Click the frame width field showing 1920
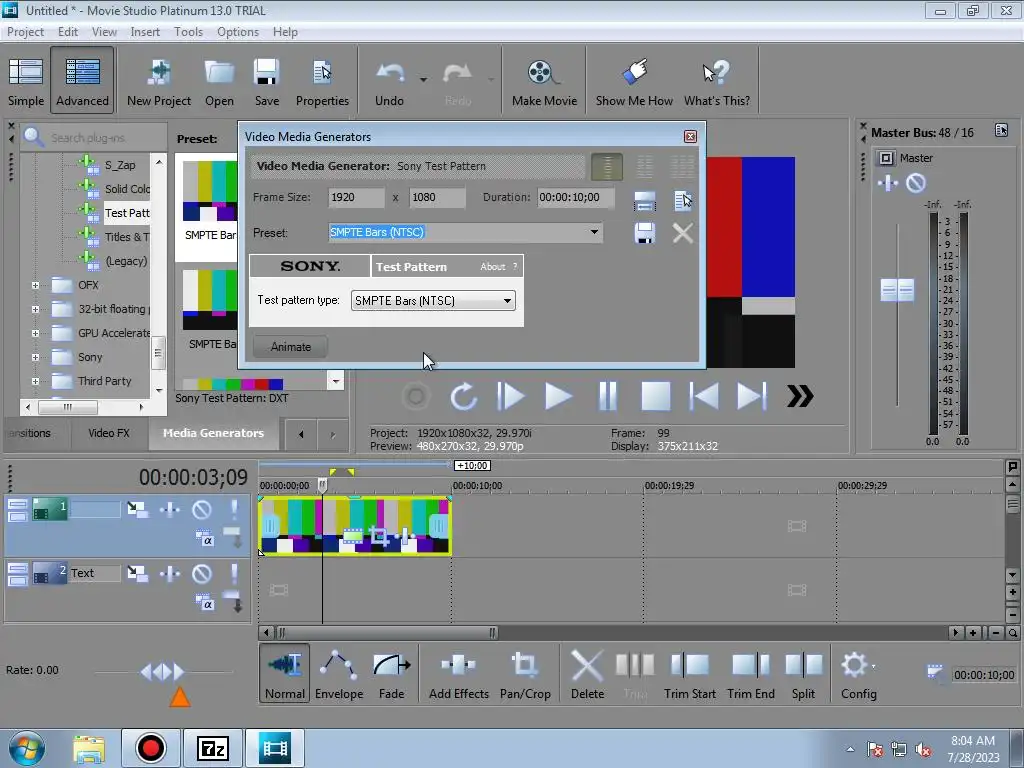1024x768 pixels. click(x=357, y=197)
